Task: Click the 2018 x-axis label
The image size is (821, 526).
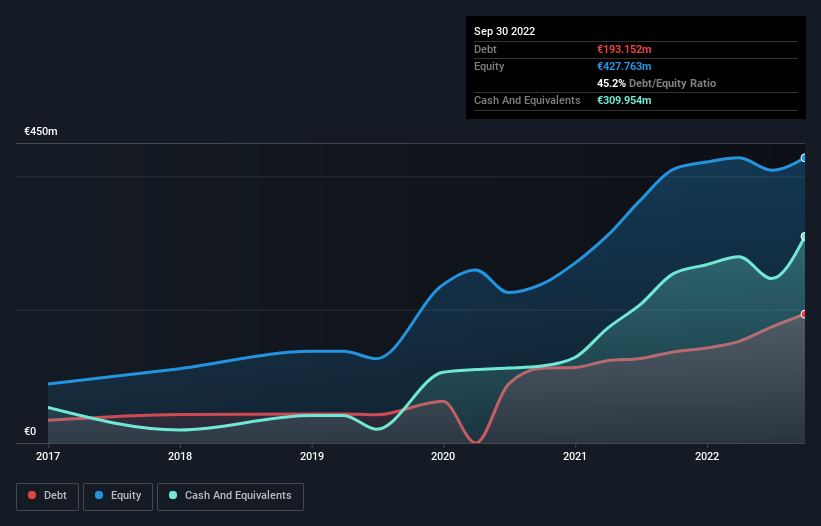Action: tap(180, 456)
